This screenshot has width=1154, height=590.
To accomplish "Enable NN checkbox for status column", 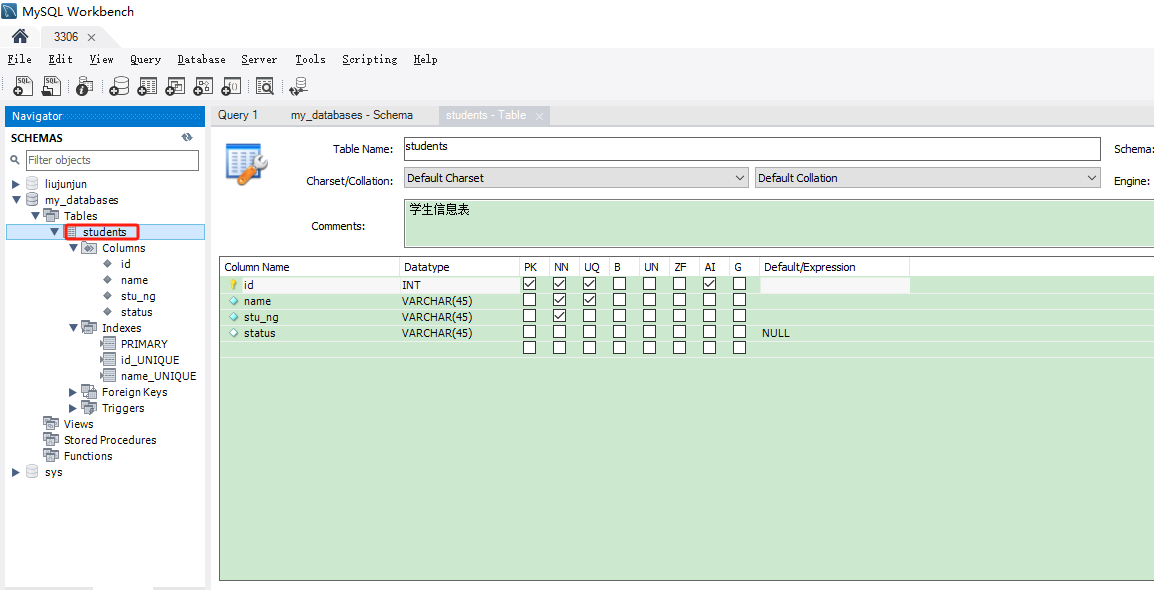I will click(559, 332).
